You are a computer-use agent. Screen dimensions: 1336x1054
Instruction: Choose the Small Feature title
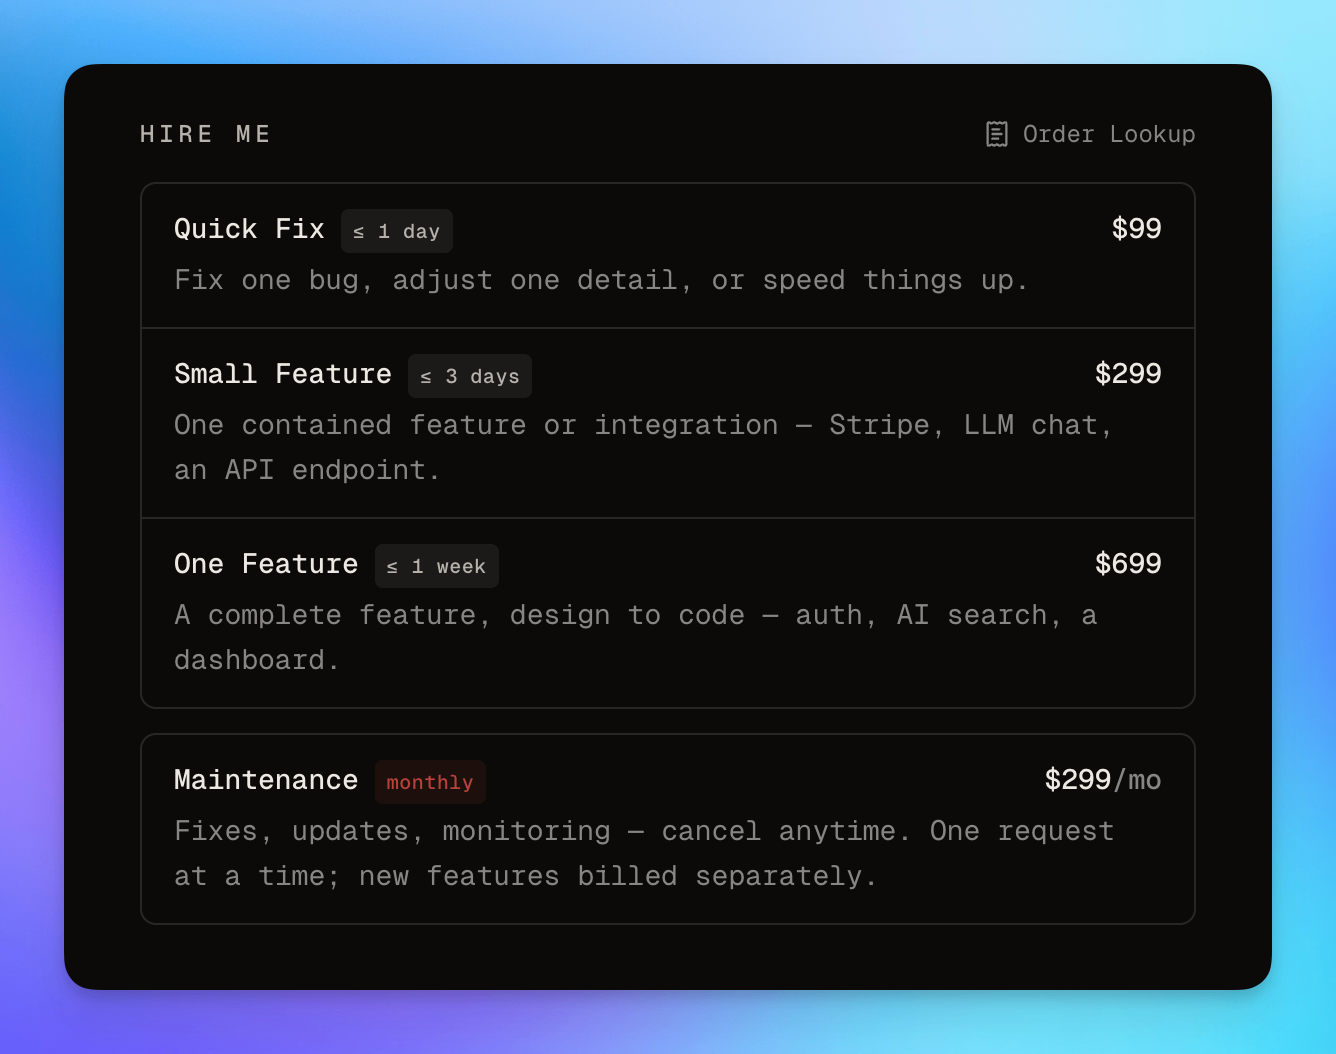pos(283,374)
